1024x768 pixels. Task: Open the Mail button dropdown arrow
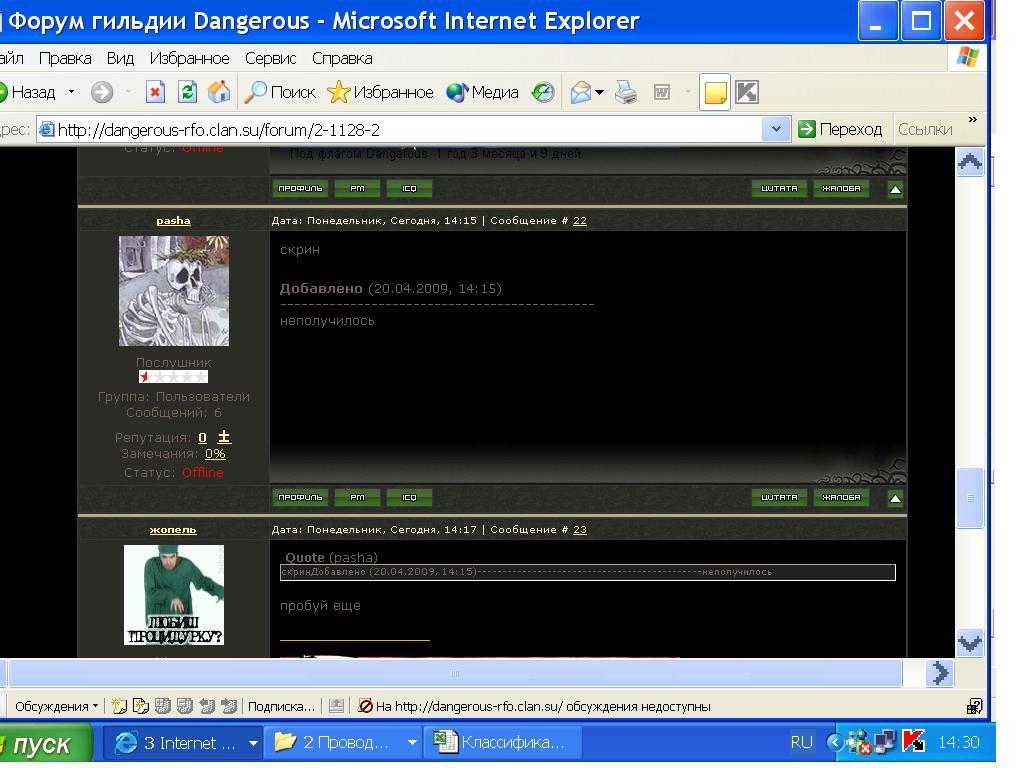(600, 93)
